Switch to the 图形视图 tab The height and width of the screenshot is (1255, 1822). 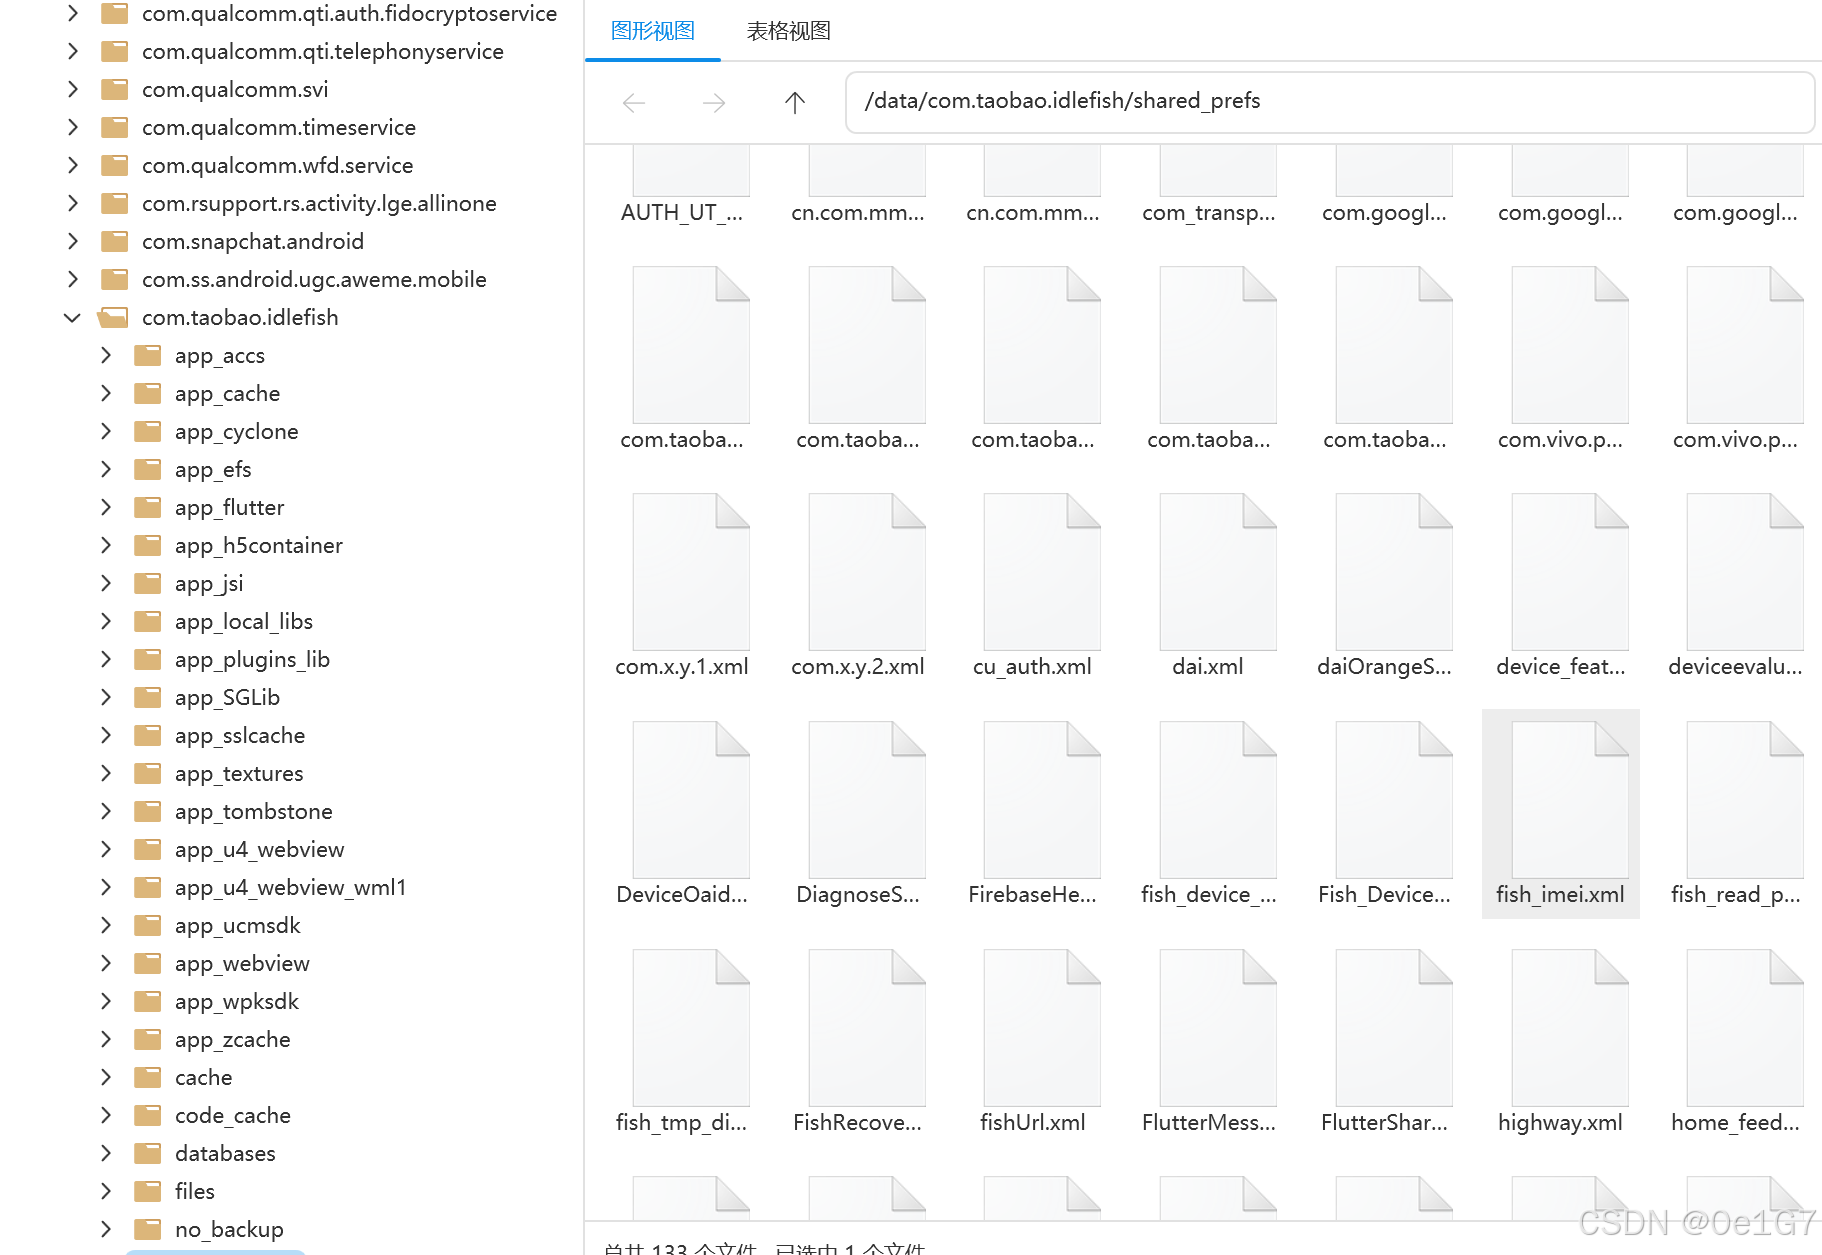pos(652,31)
